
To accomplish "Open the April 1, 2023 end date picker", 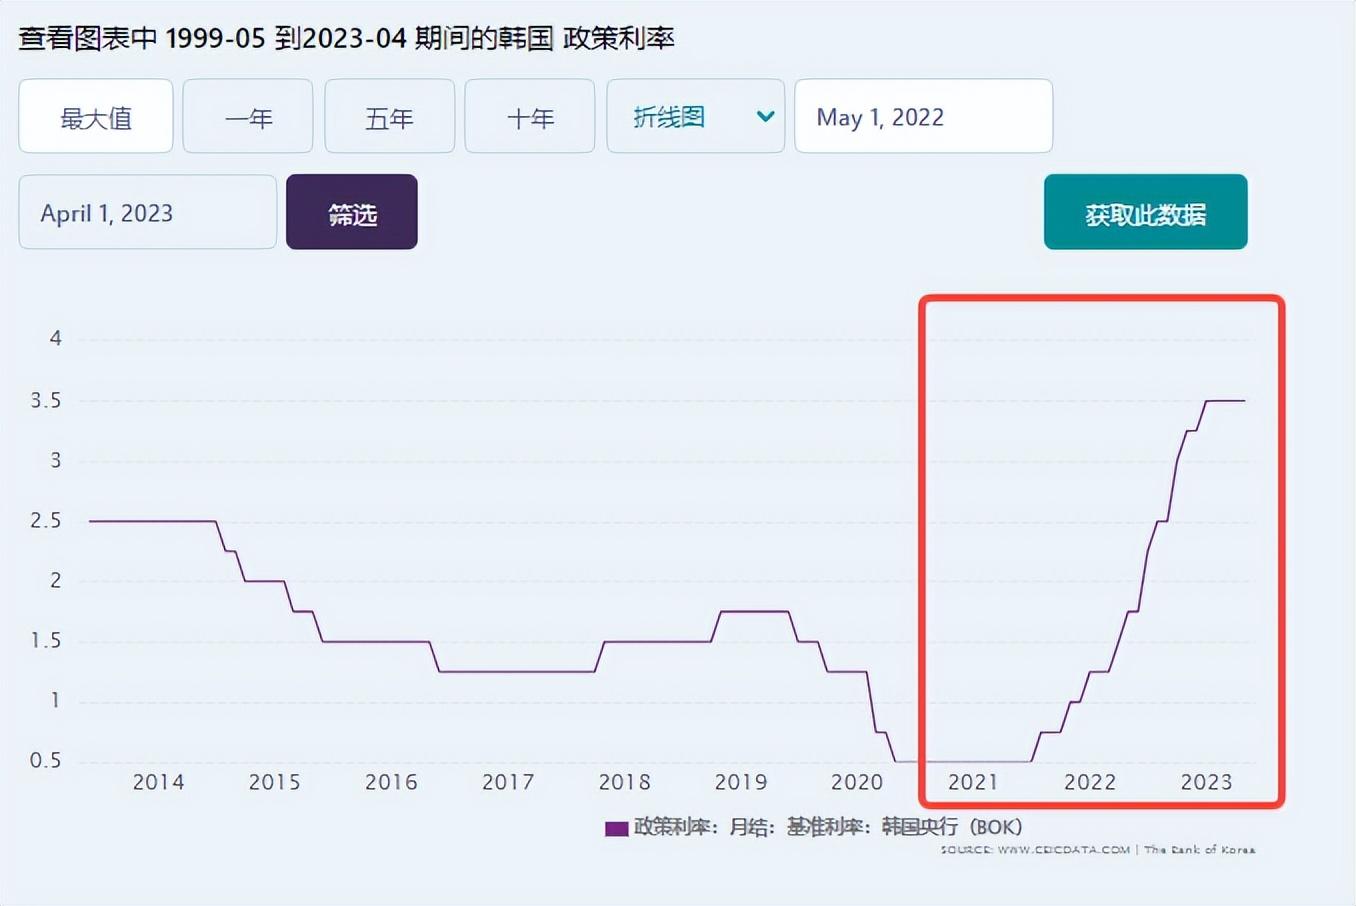I will tap(146, 212).
